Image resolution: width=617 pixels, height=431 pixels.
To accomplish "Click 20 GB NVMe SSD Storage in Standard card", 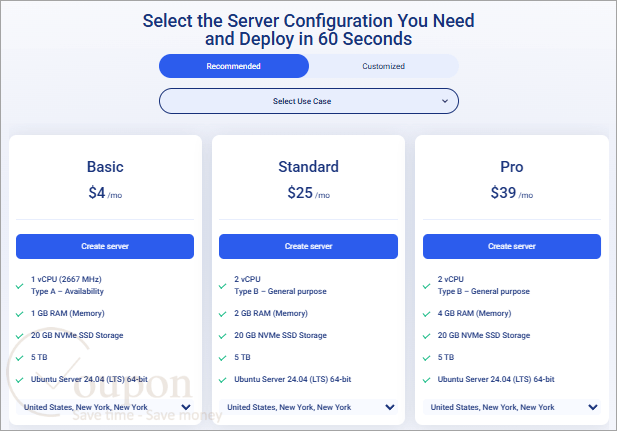I will click(x=281, y=335).
